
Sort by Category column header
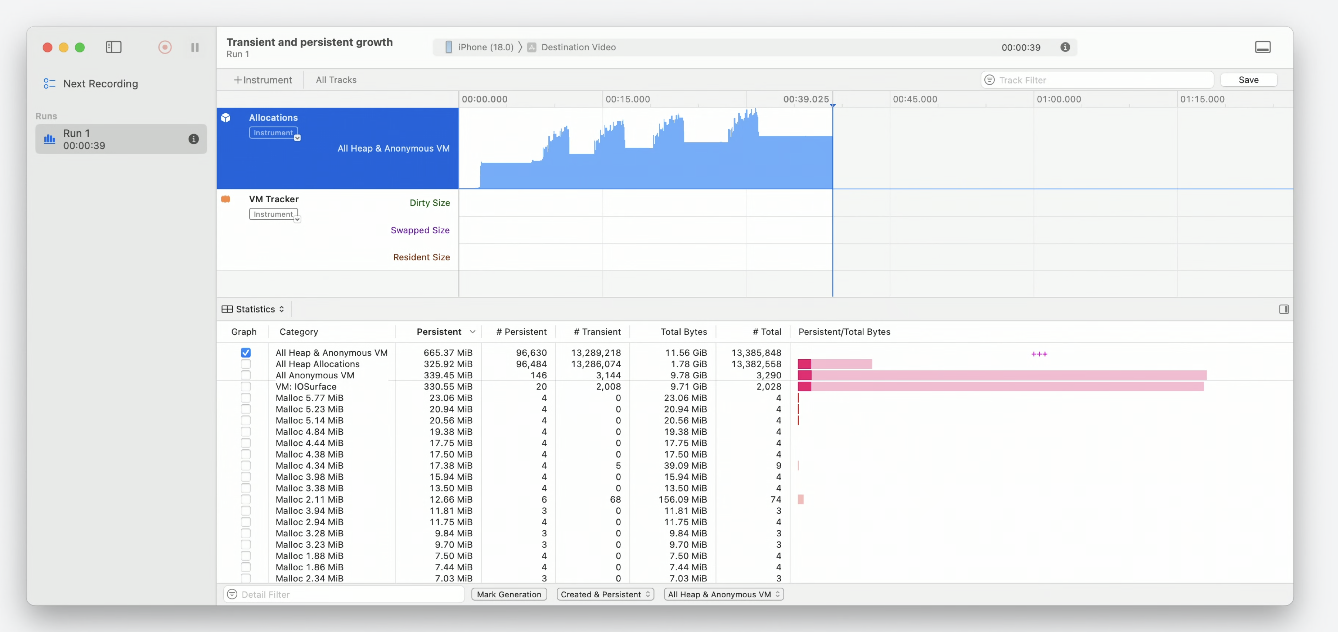click(299, 332)
